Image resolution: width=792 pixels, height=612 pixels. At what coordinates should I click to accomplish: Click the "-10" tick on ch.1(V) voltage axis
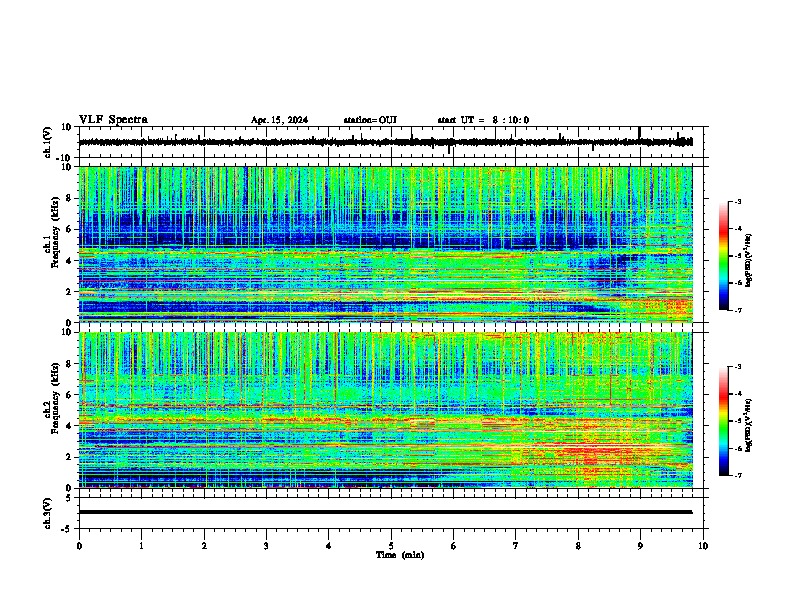coord(65,158)
